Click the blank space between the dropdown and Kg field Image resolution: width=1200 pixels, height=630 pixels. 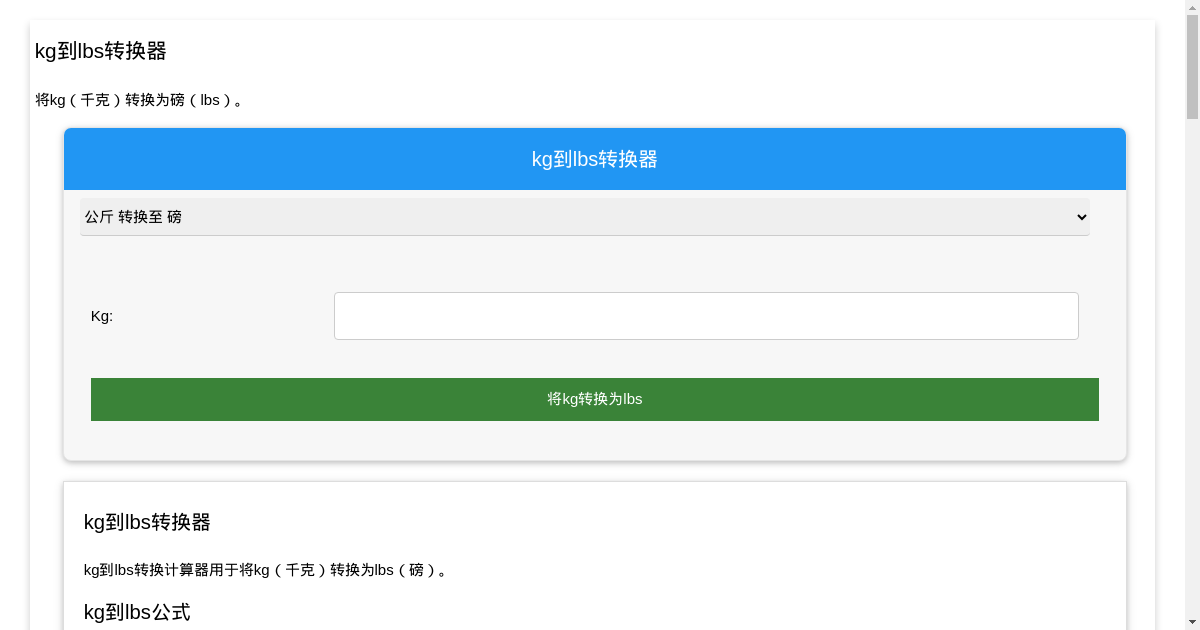coord(594,263)
